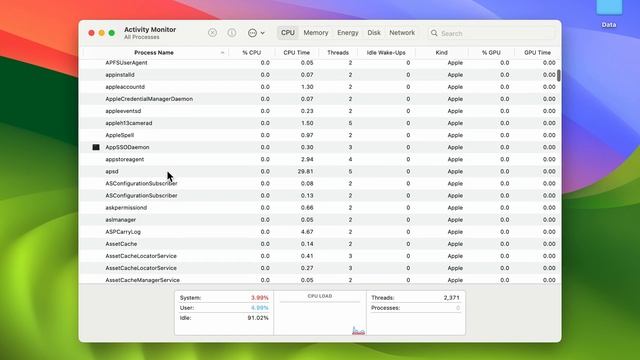Click the User percentage value
640x360 pixels.
click(x=260, y=308)
